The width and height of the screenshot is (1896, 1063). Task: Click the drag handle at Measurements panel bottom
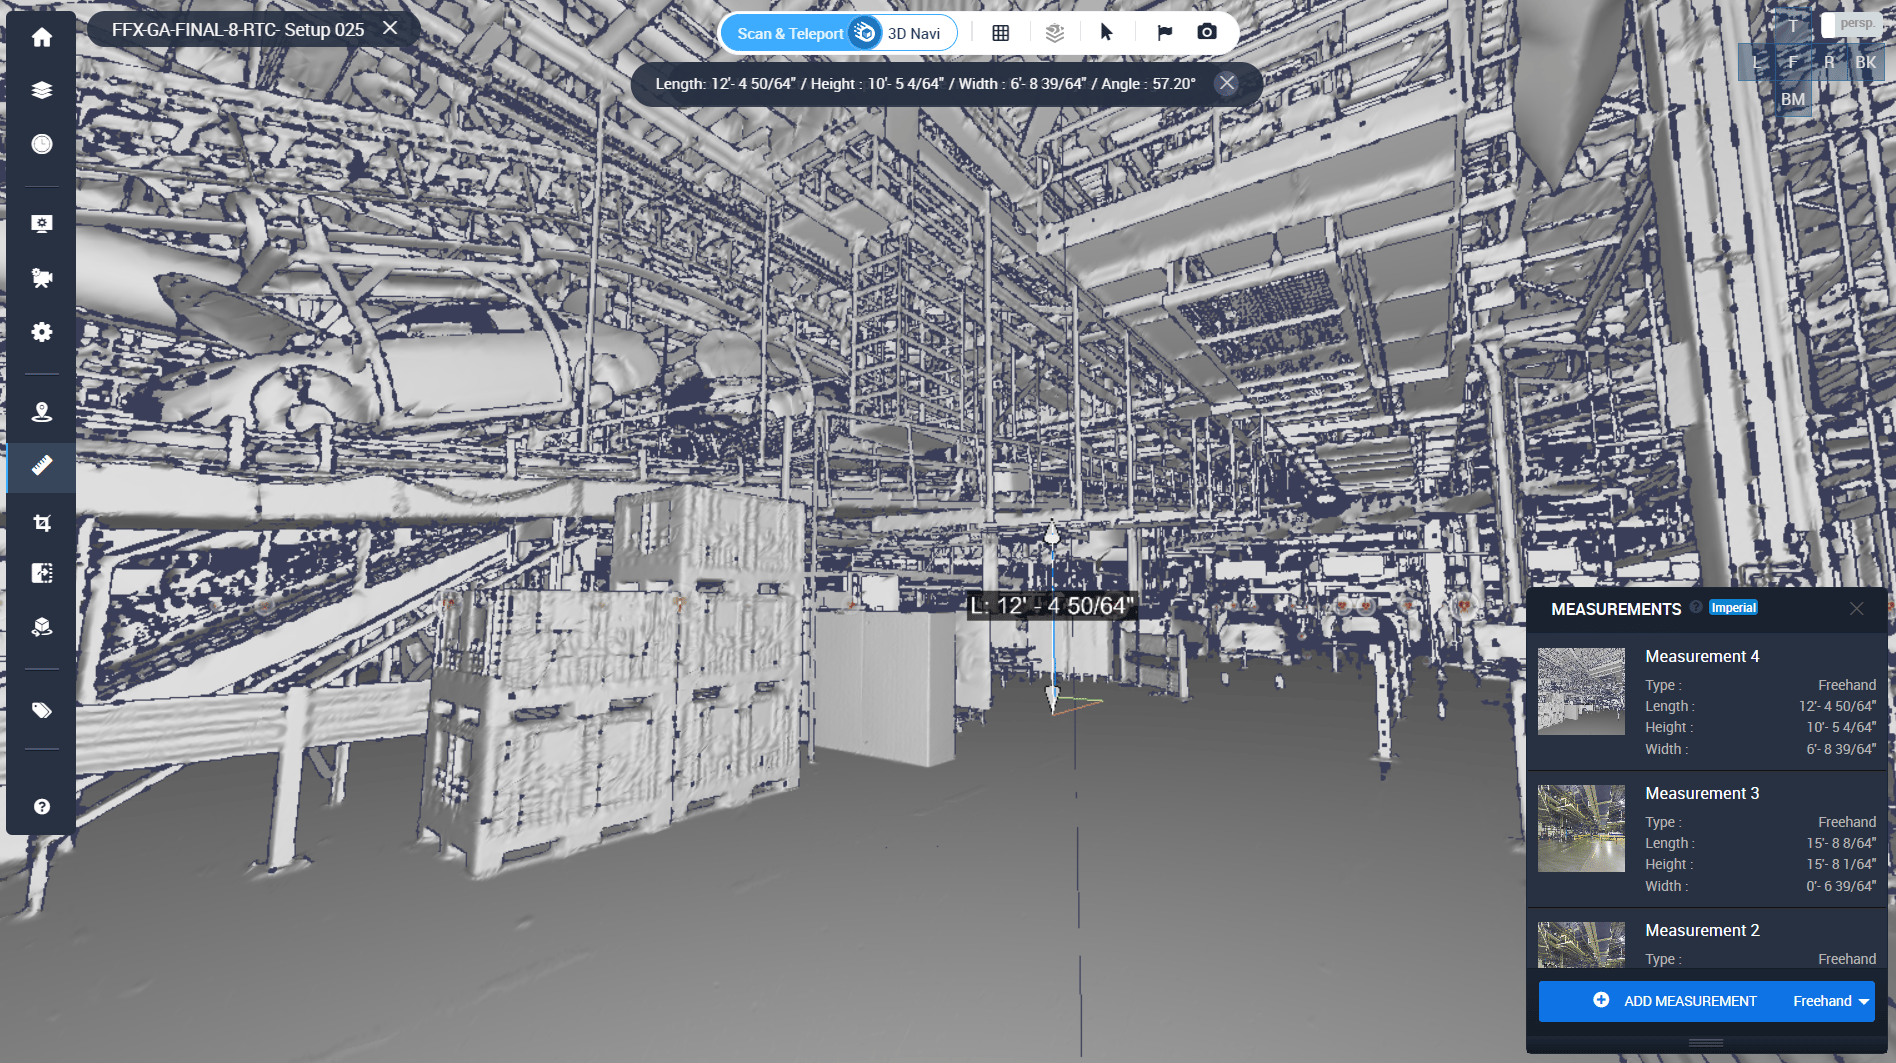(1705, 1042)
